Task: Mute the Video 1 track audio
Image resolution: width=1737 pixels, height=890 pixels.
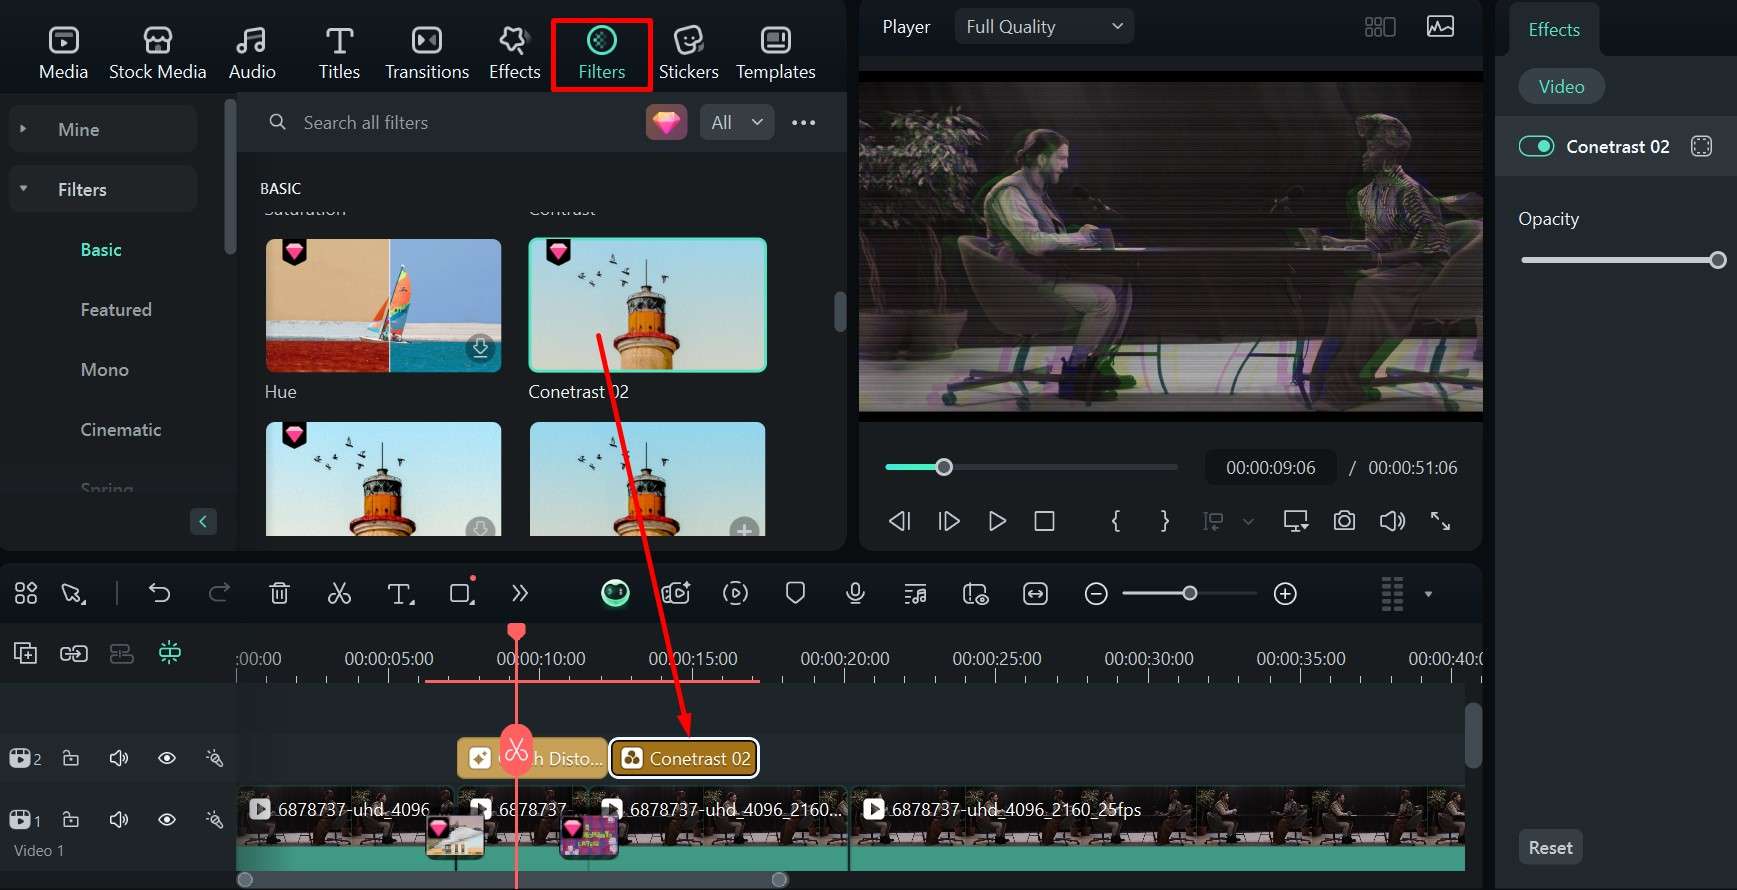Action: click(x=119, y=820)
